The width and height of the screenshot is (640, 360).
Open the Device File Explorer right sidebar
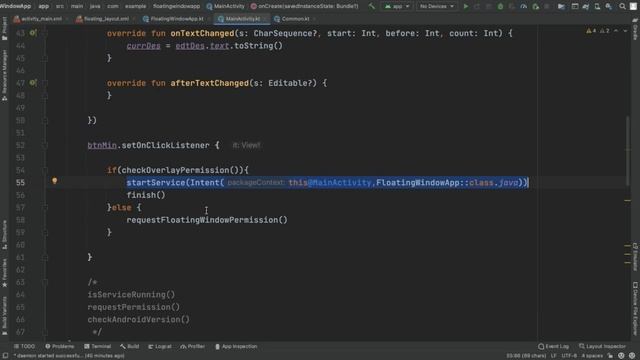tap(635, 308)
